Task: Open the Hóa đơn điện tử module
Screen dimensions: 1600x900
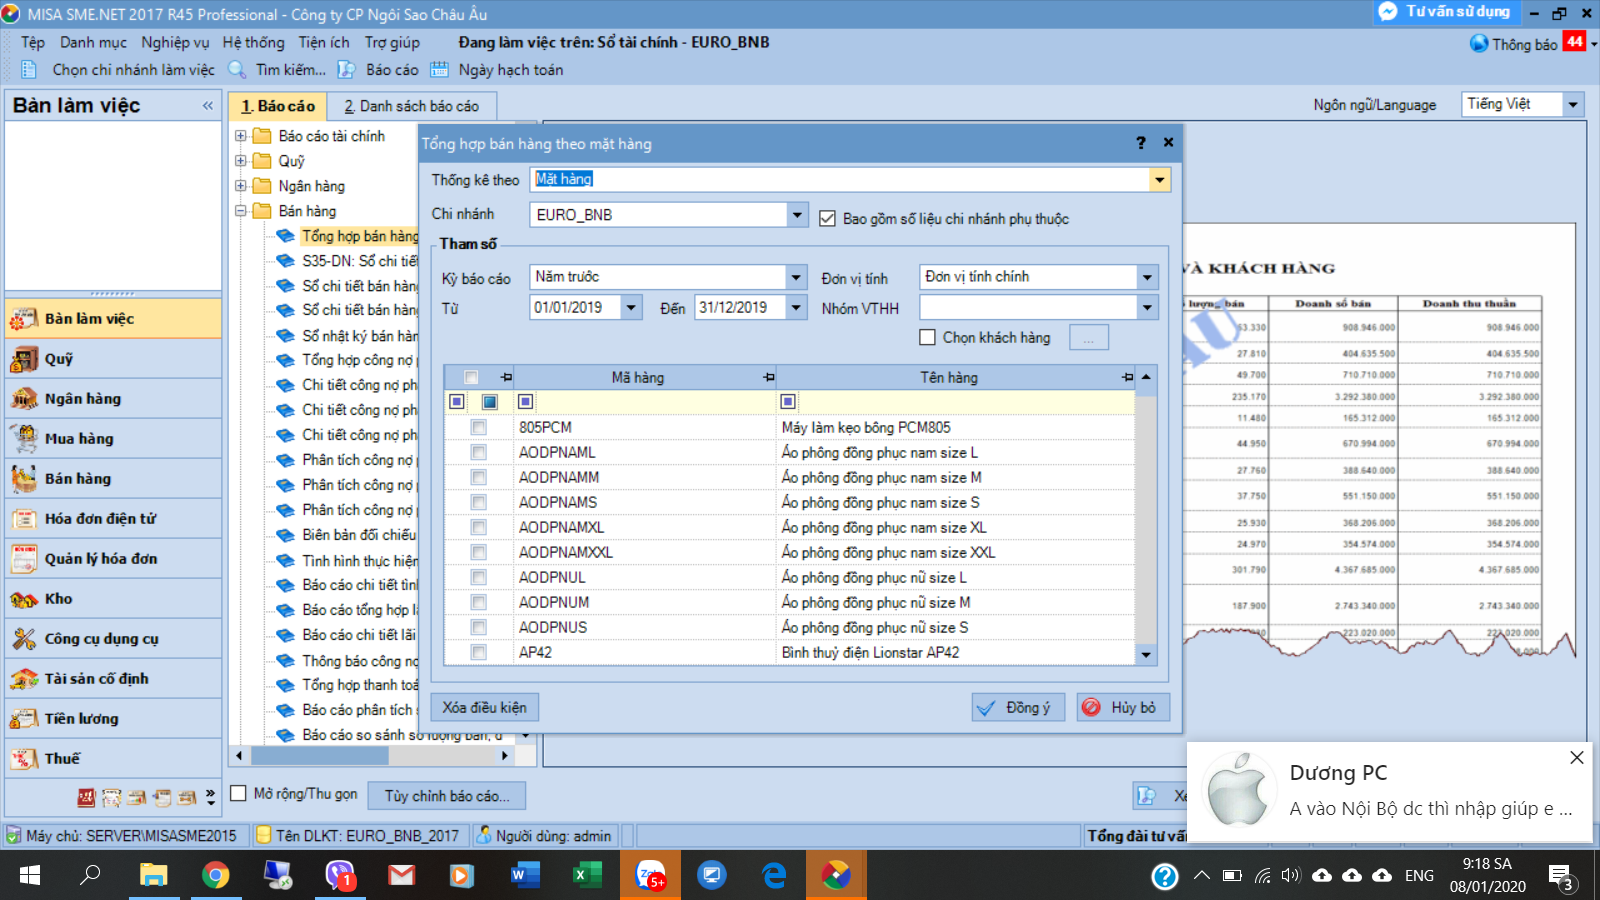Action: [100, 519]
